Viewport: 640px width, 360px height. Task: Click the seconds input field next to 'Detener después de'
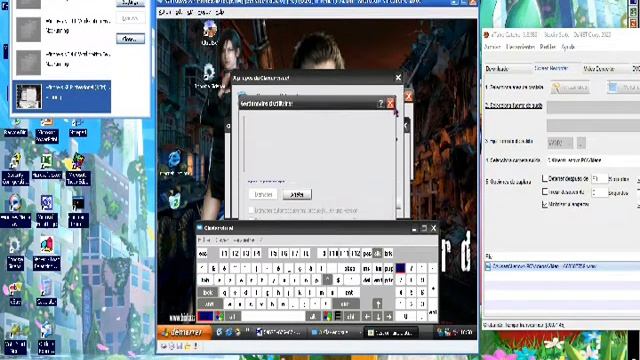point(599,178)
